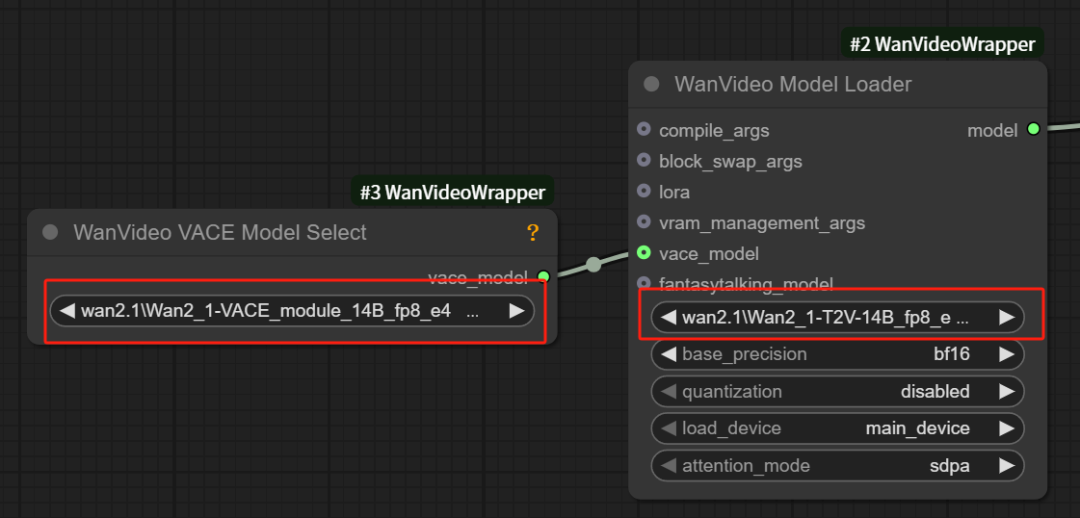This screenshot has height=518, width=1080.
Task: Click the load_device next arrow
Action: click(x=1006, y=428)
